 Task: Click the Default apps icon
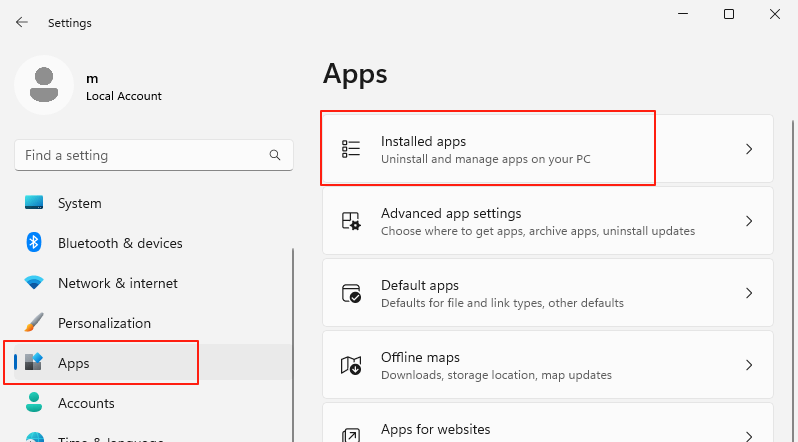[351, 293]
